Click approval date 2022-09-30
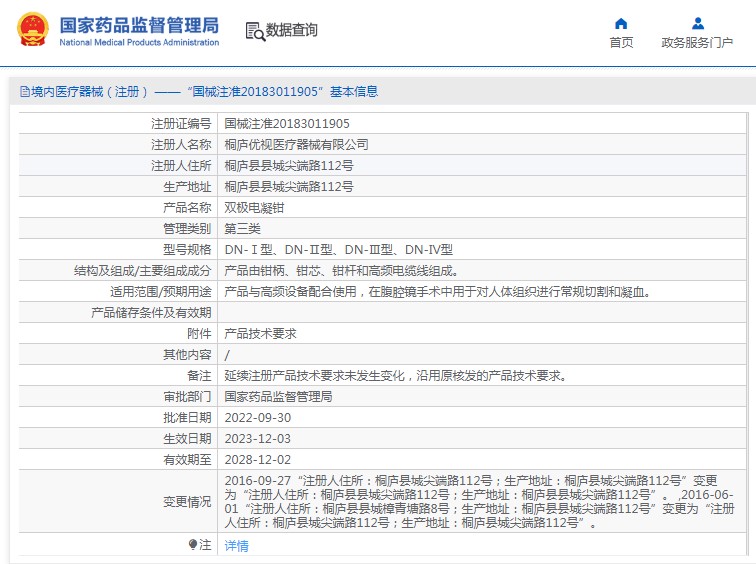 [x=258, y=418]
